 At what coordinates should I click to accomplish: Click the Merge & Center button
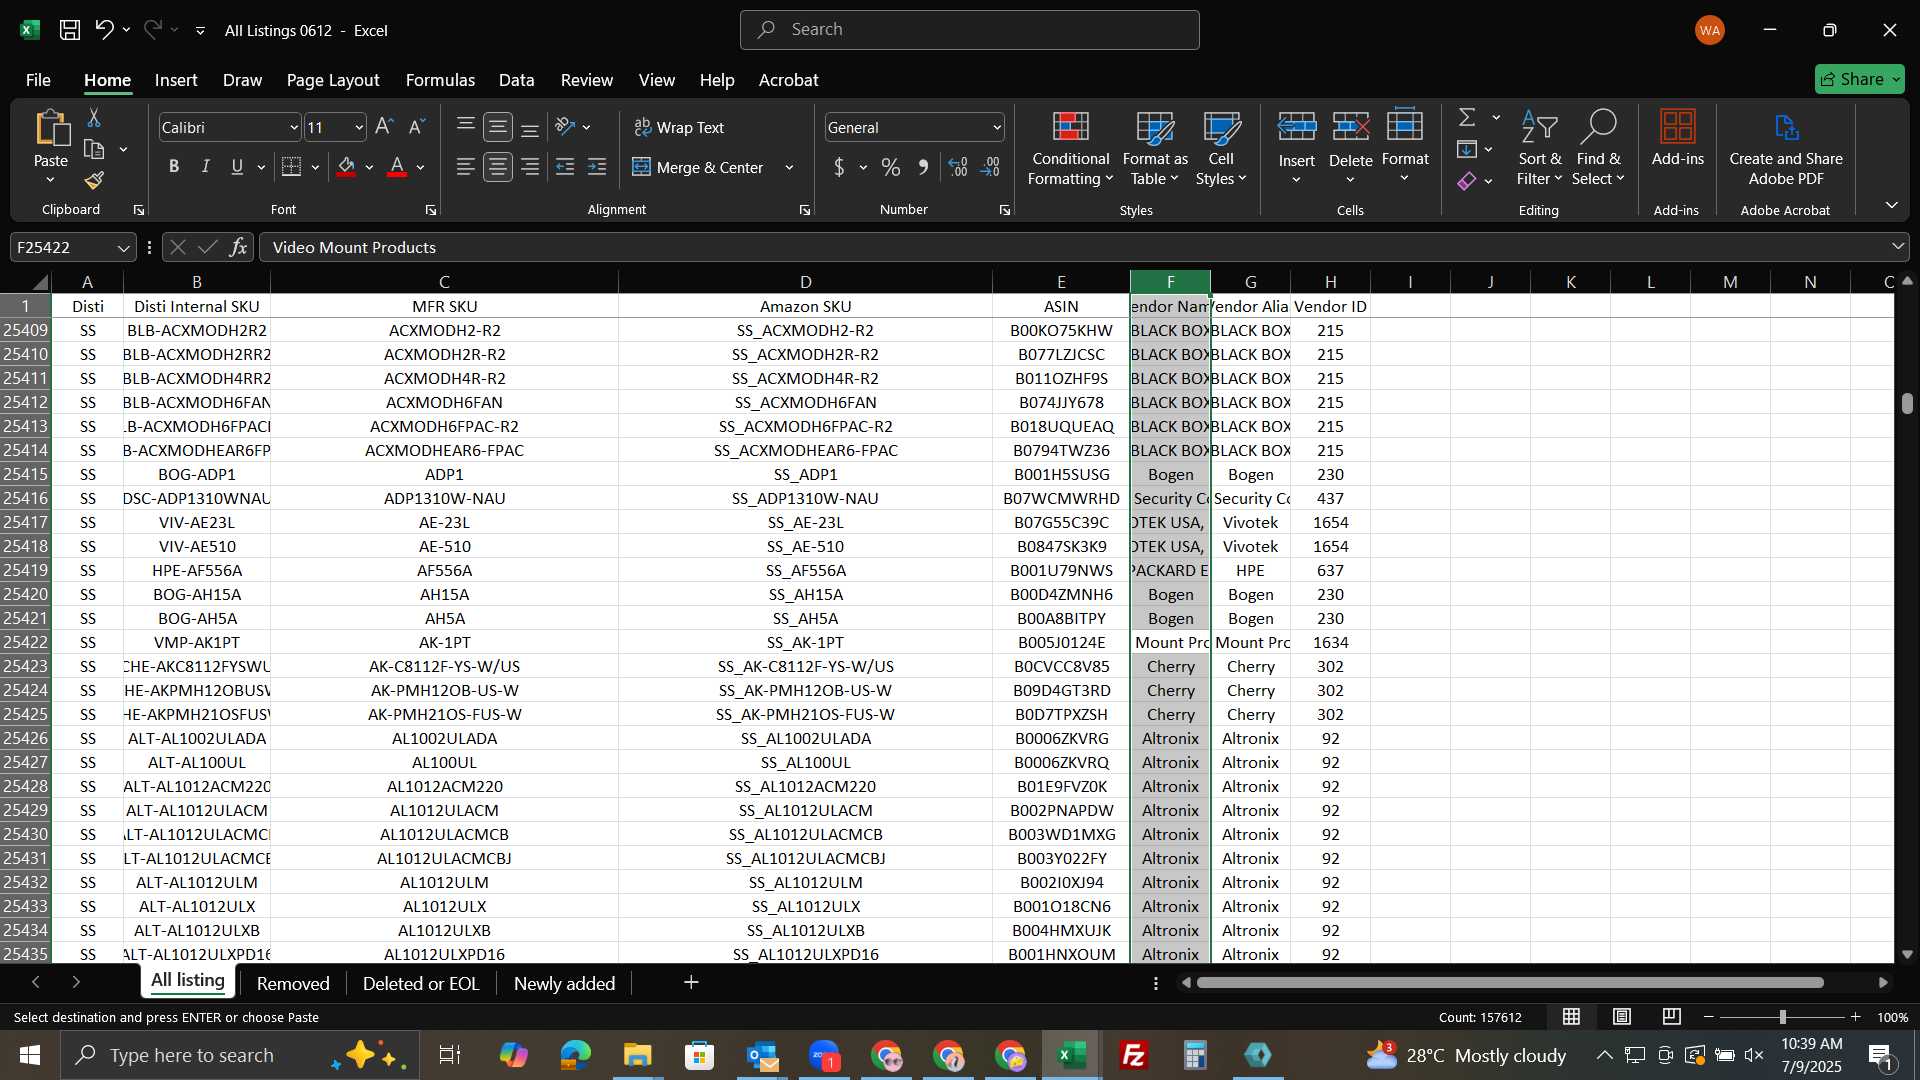point(698,167)
